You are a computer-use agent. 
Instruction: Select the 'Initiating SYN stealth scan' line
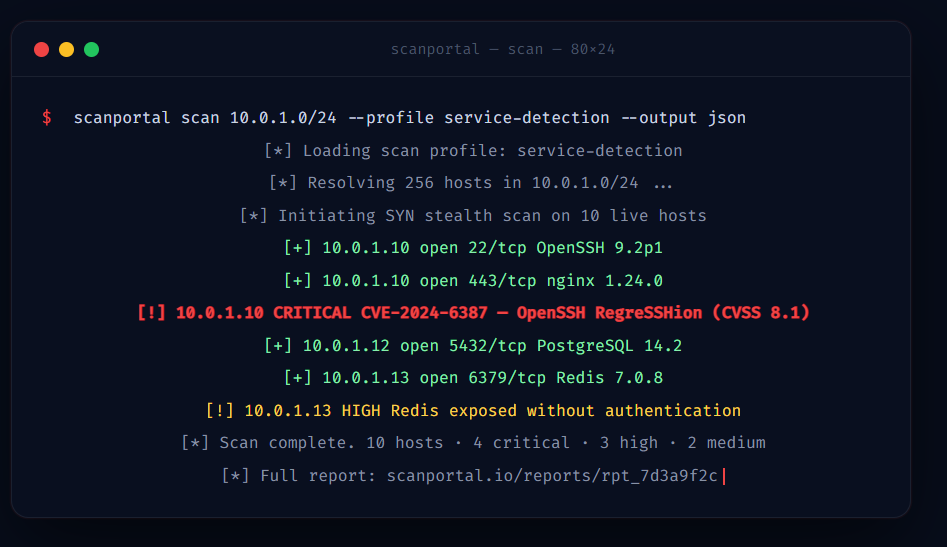(x=473, y=216)
